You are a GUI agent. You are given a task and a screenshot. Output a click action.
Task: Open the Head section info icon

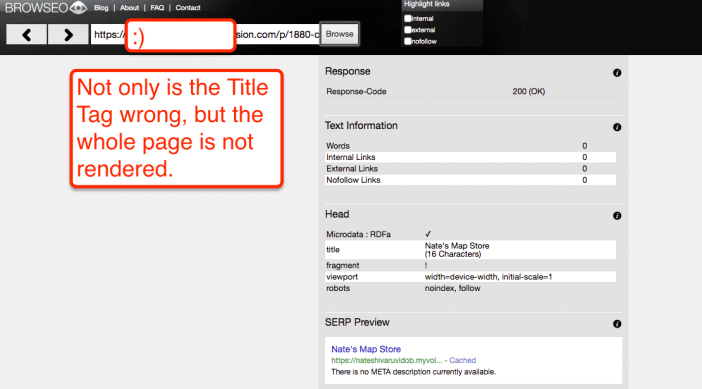(617, 216)
